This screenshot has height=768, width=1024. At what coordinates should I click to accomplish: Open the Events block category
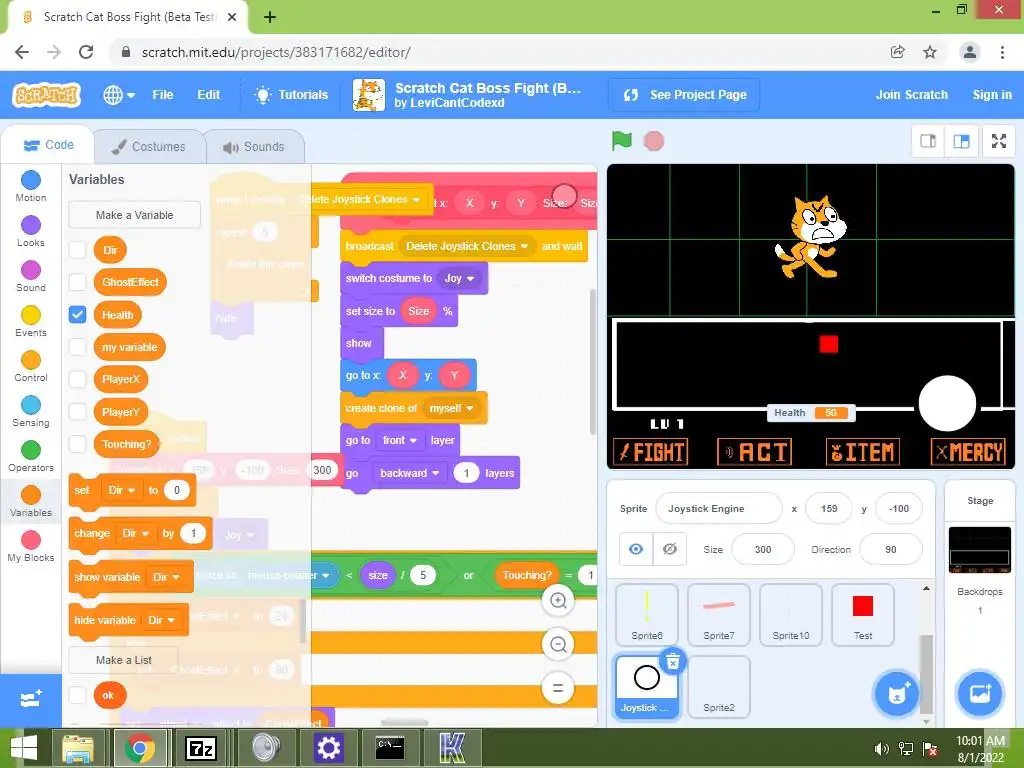click(x=31, y=322)
